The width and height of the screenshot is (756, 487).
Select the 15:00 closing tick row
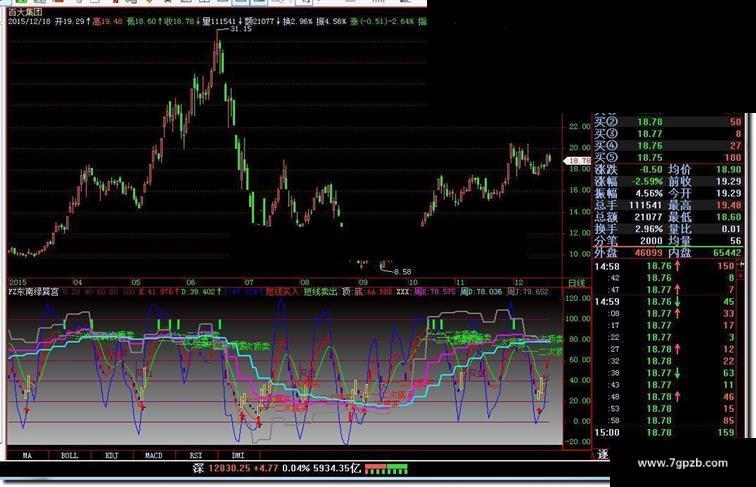[x=665, y=433]
